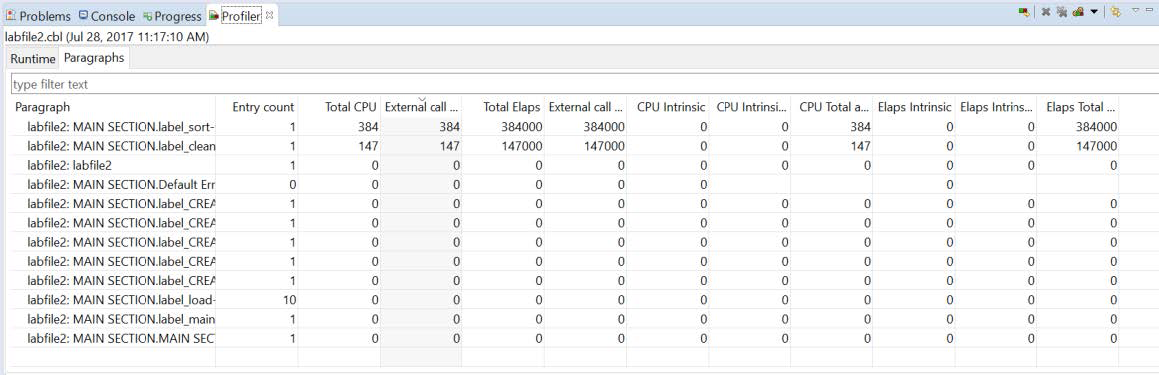1159x375 pixels.
Task: Sort by the 'CPU Intrinsic' column header
Action: (x=667, y=107)
